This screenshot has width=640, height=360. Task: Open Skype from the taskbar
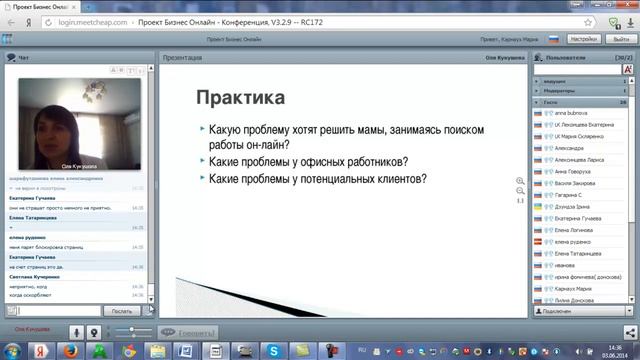tap(273, 351)
